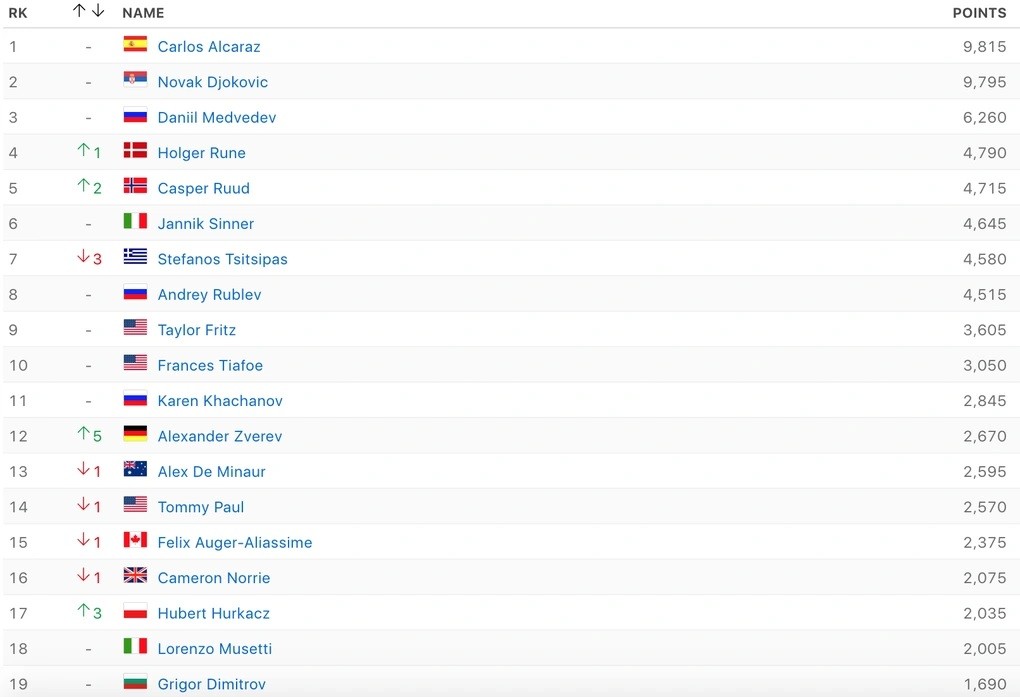Click the UK flag beside Cameron Norrie
This screenshot has height=697, width=1020.
(135, 576)
